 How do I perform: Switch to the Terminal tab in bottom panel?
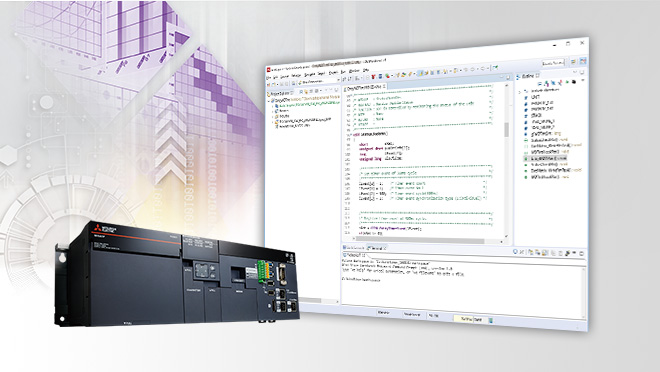click(x=376, y=248)
